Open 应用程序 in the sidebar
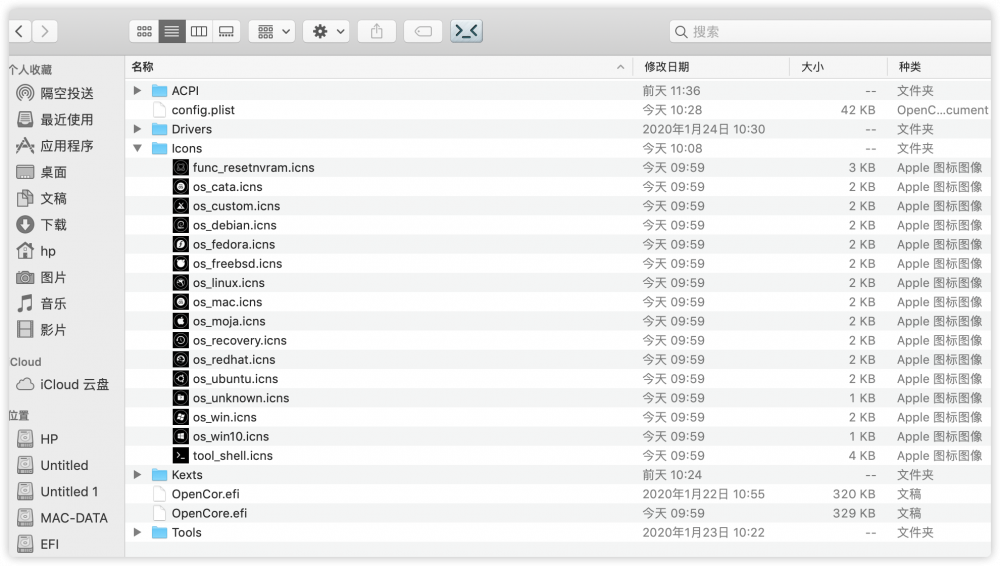 click(x=55, y=146)
